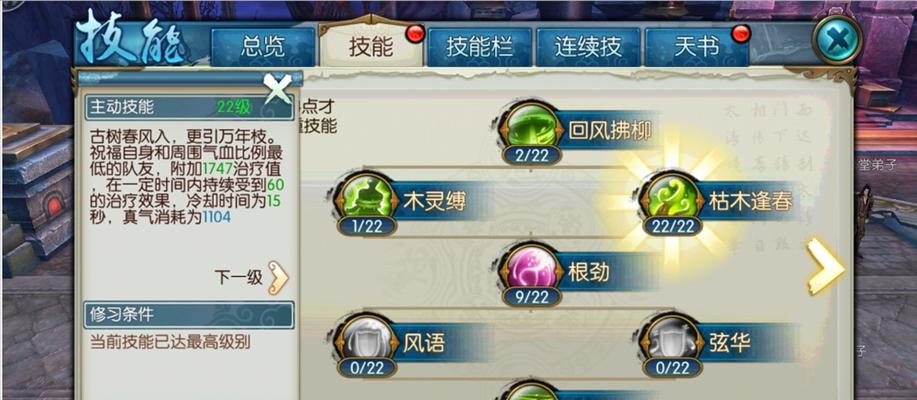Image resolution: width=917 pixels, height=400 pixels.
Task: Click the partially visible bottom skill icon
Action: click(x=531, y=391)
